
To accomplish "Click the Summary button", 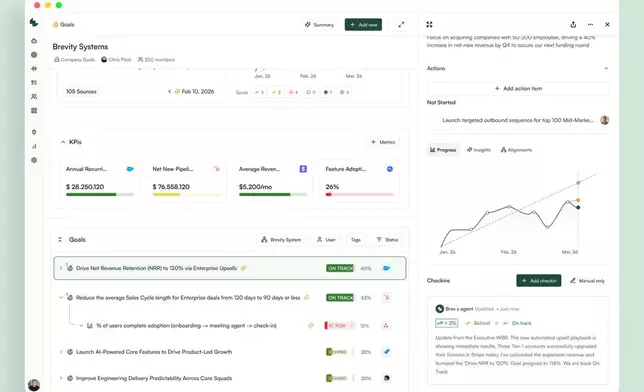I will pos(320,25).
